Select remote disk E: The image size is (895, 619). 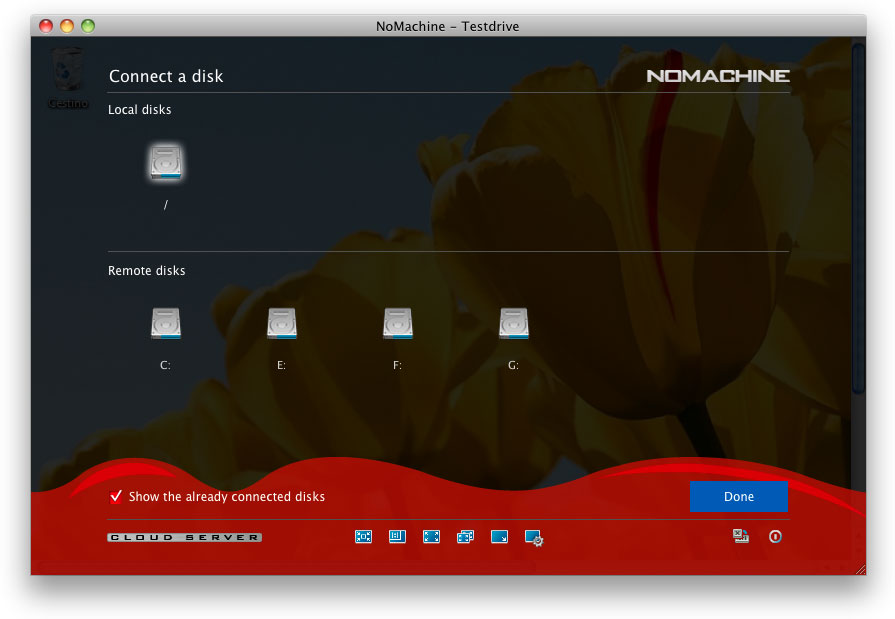coord(282,324)
